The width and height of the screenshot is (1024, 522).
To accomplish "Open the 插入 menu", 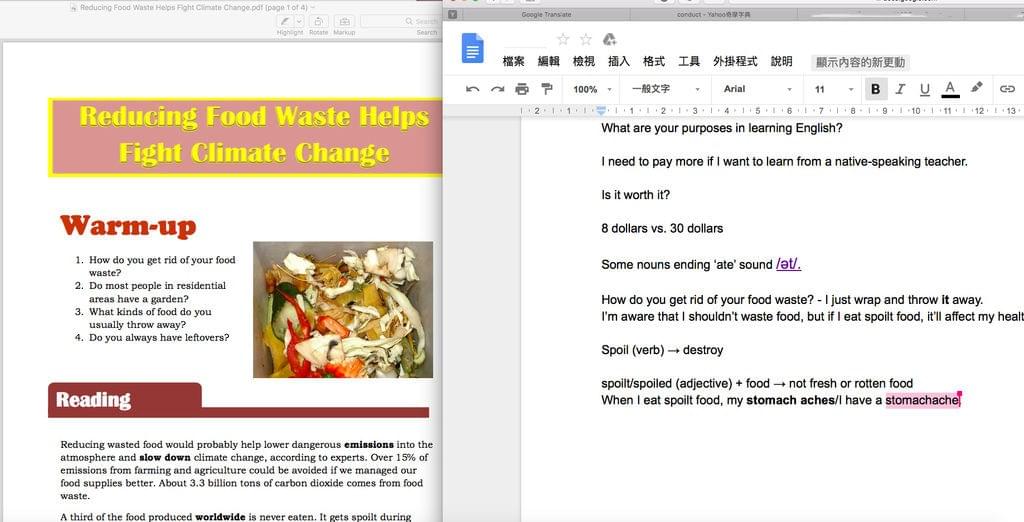I will [x=619, y=61].
